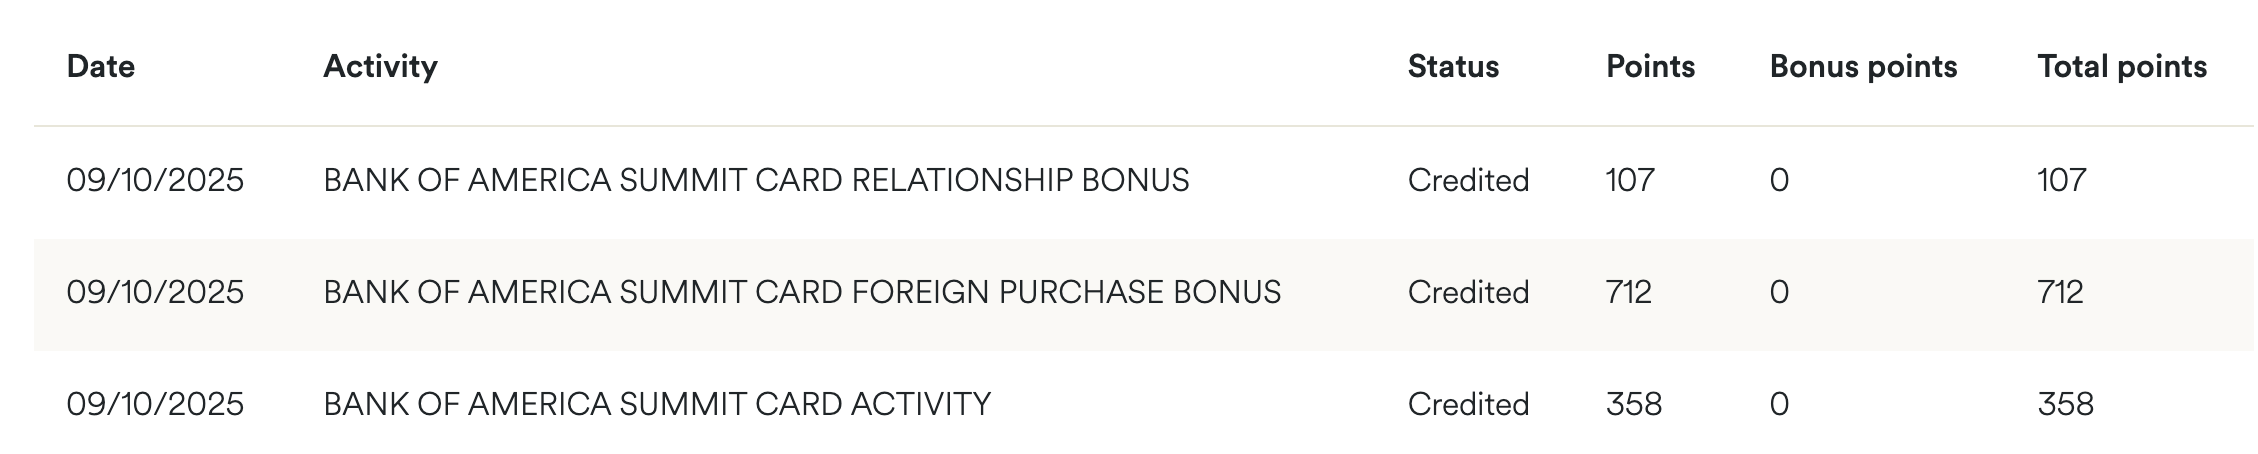Click Credited status in Foreign Purchase Bonus row
The height and width of the screenshot is (454, 2258).
click(x=1468, y=292)
